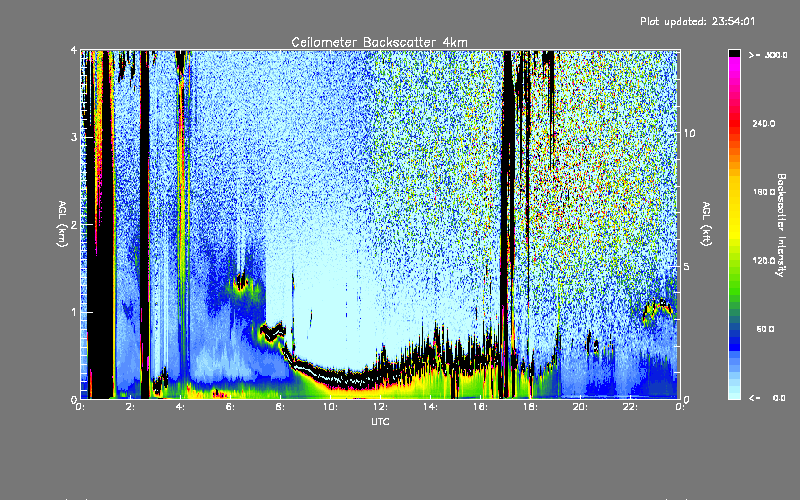The width and height of the screenshot is (800, 500).
Task: Click the "8:" UTC tick label
Action: pos(281,407)
